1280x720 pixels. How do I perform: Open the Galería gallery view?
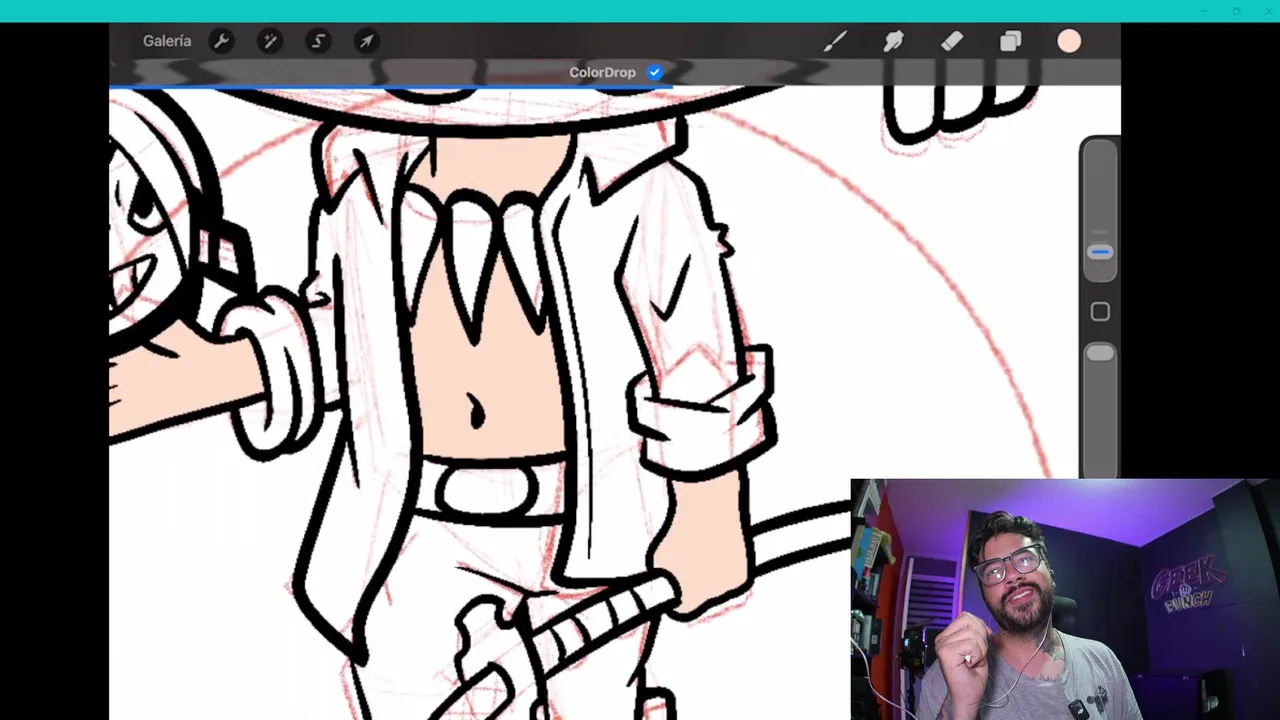point(166,41)
